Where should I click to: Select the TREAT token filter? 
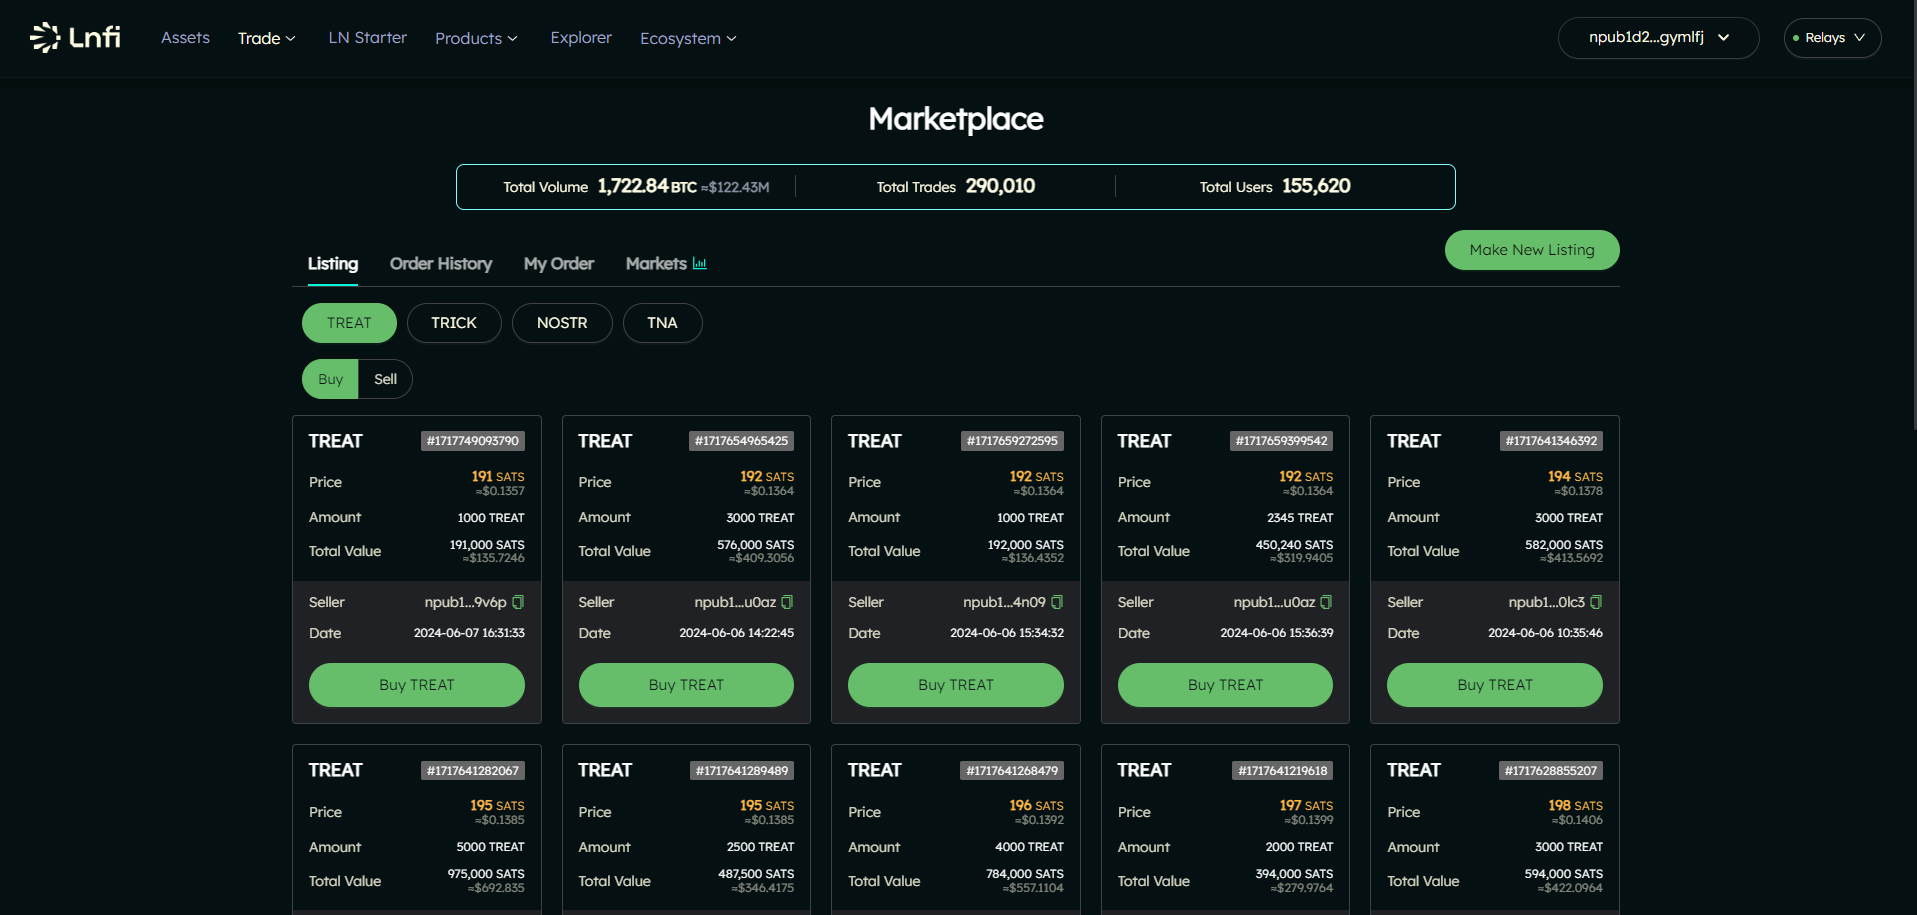tap(349, 323)
